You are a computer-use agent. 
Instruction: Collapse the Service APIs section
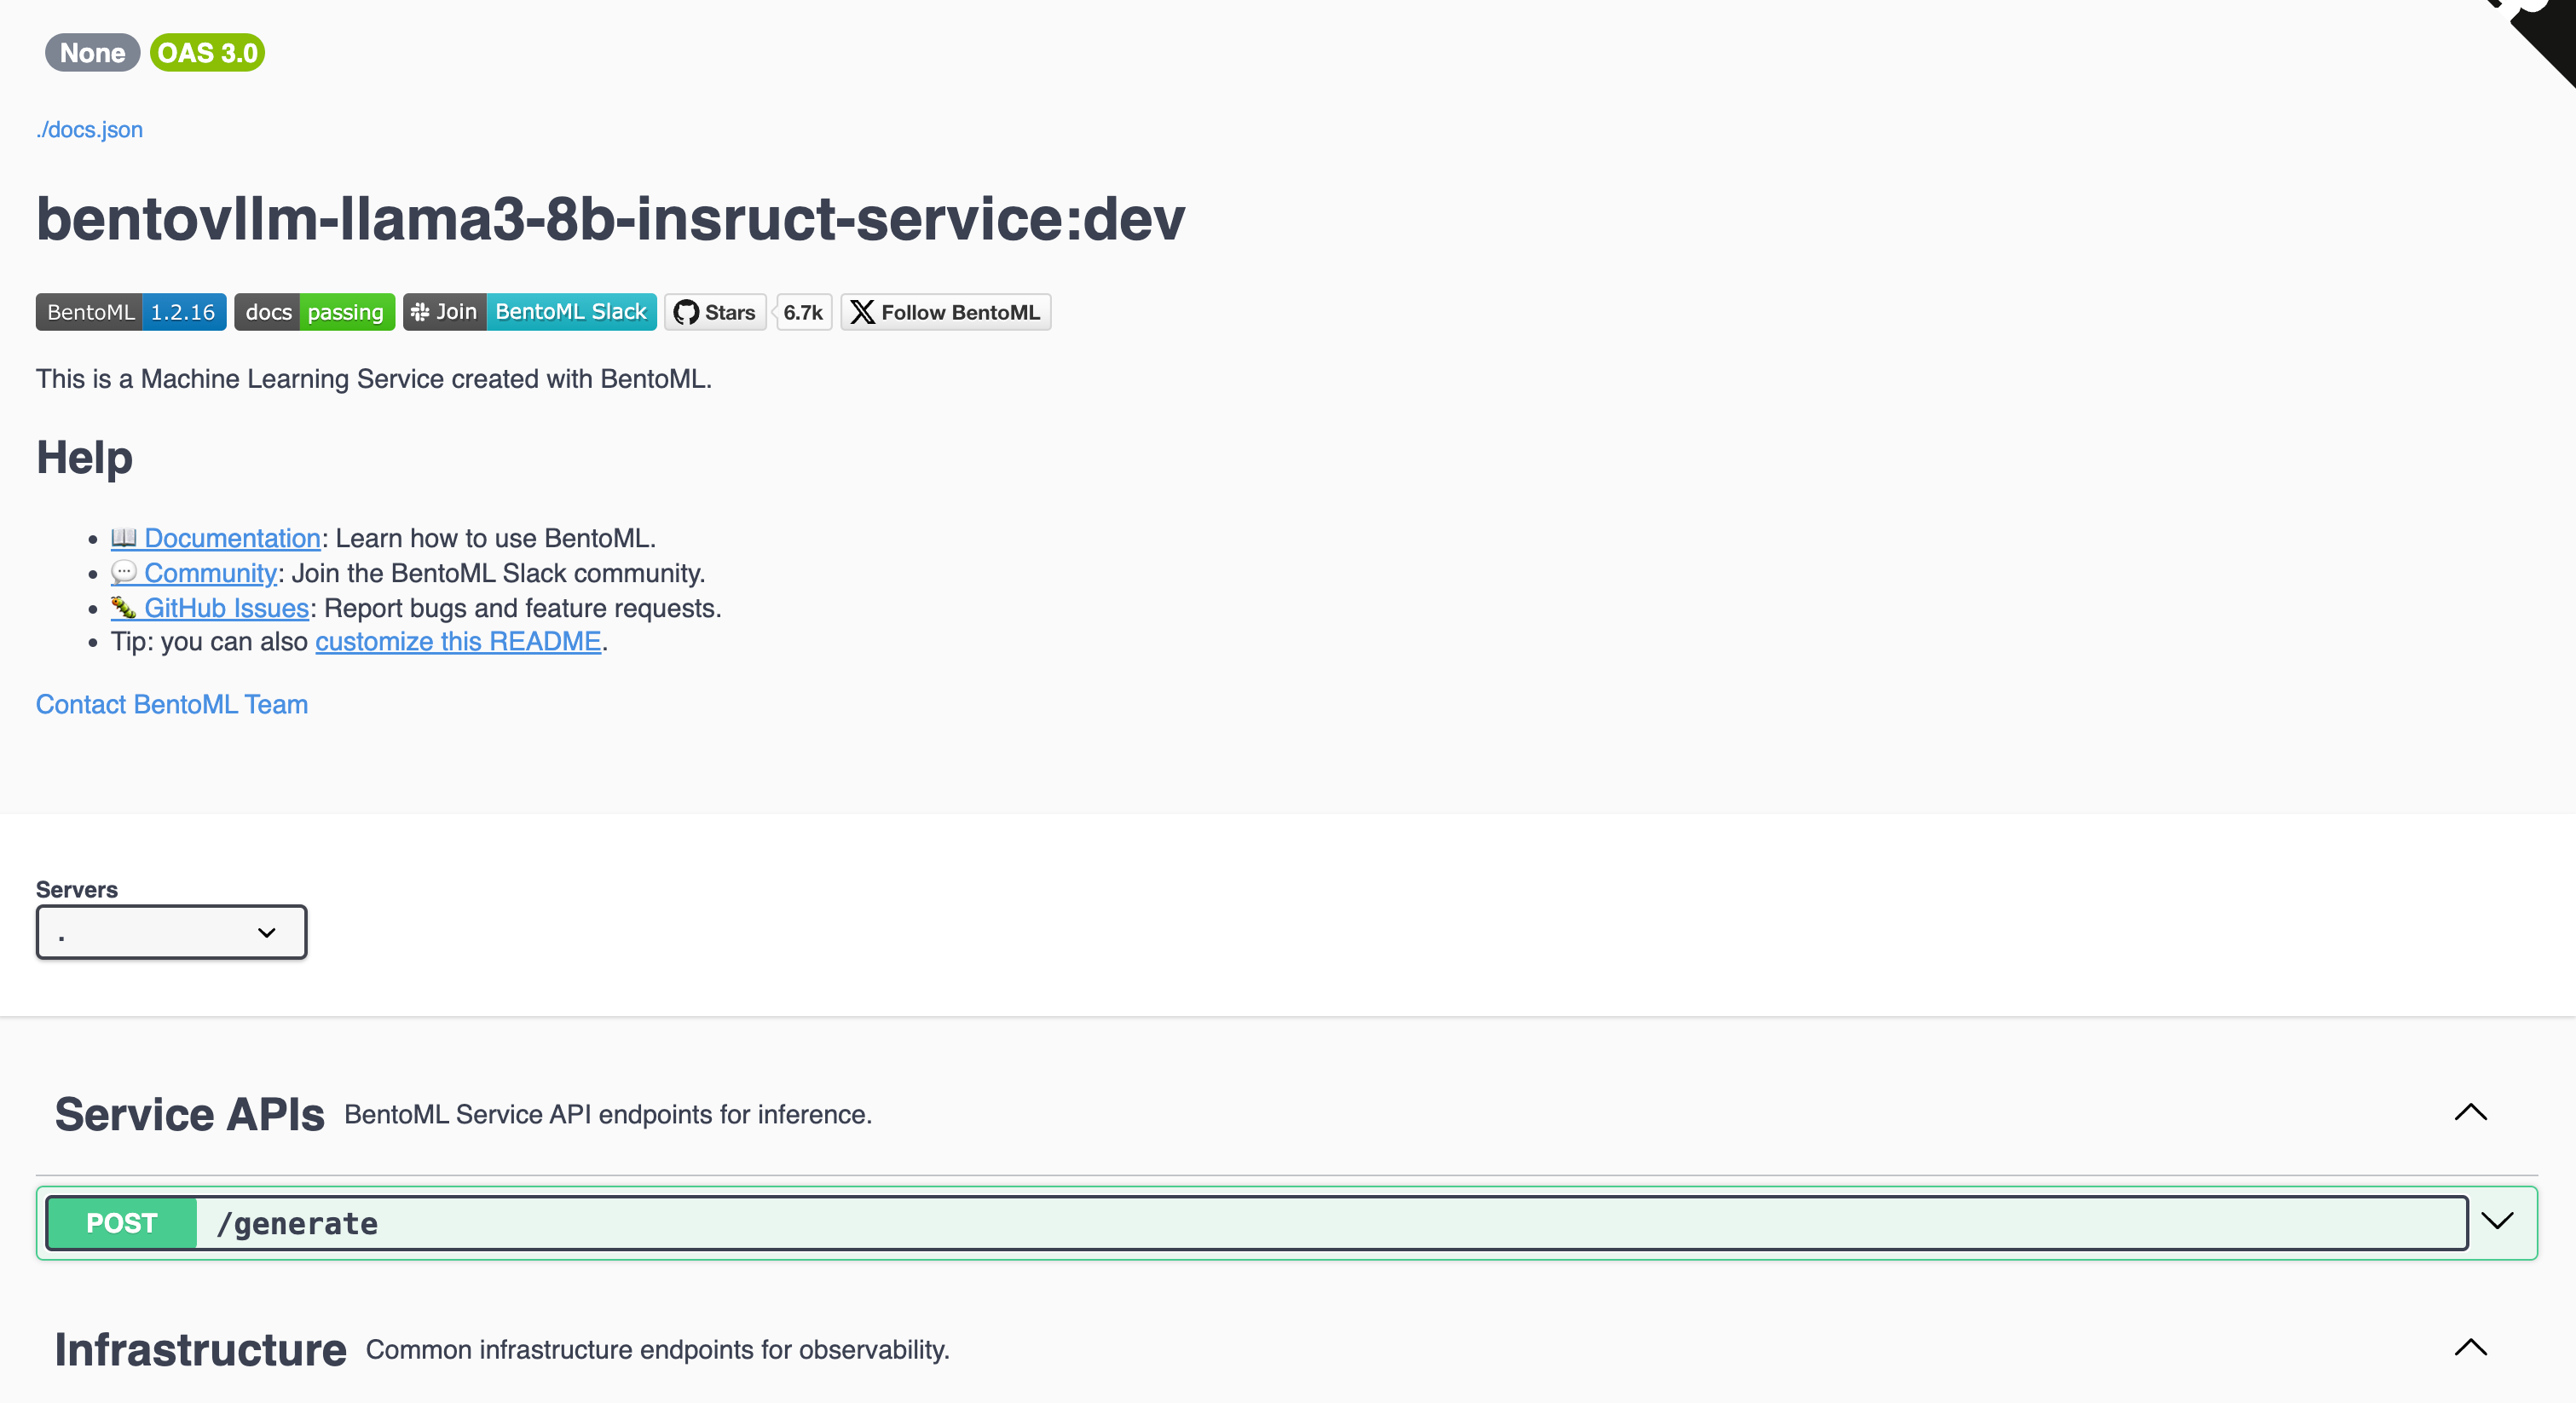(2470, 1112)
